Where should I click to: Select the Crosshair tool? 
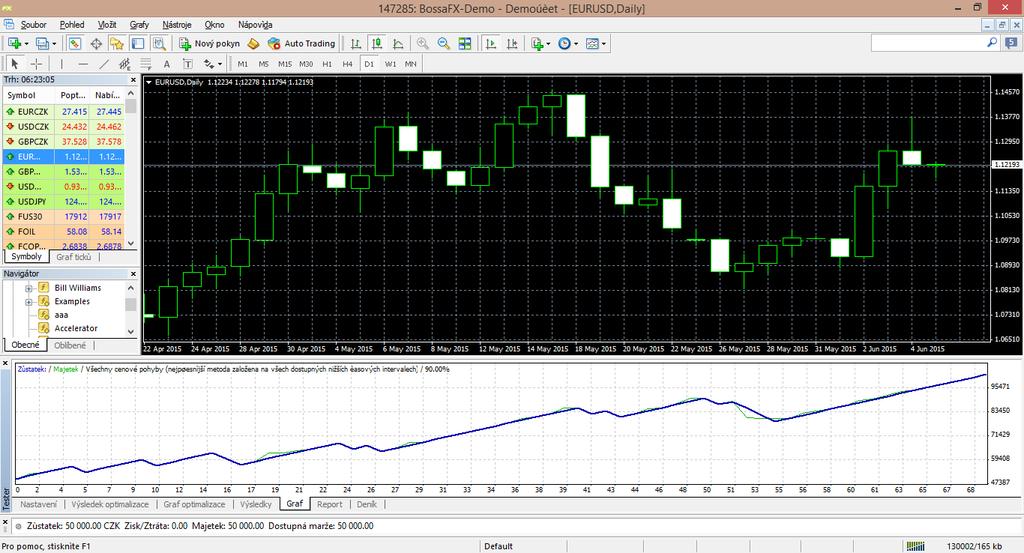click(37, 63)
